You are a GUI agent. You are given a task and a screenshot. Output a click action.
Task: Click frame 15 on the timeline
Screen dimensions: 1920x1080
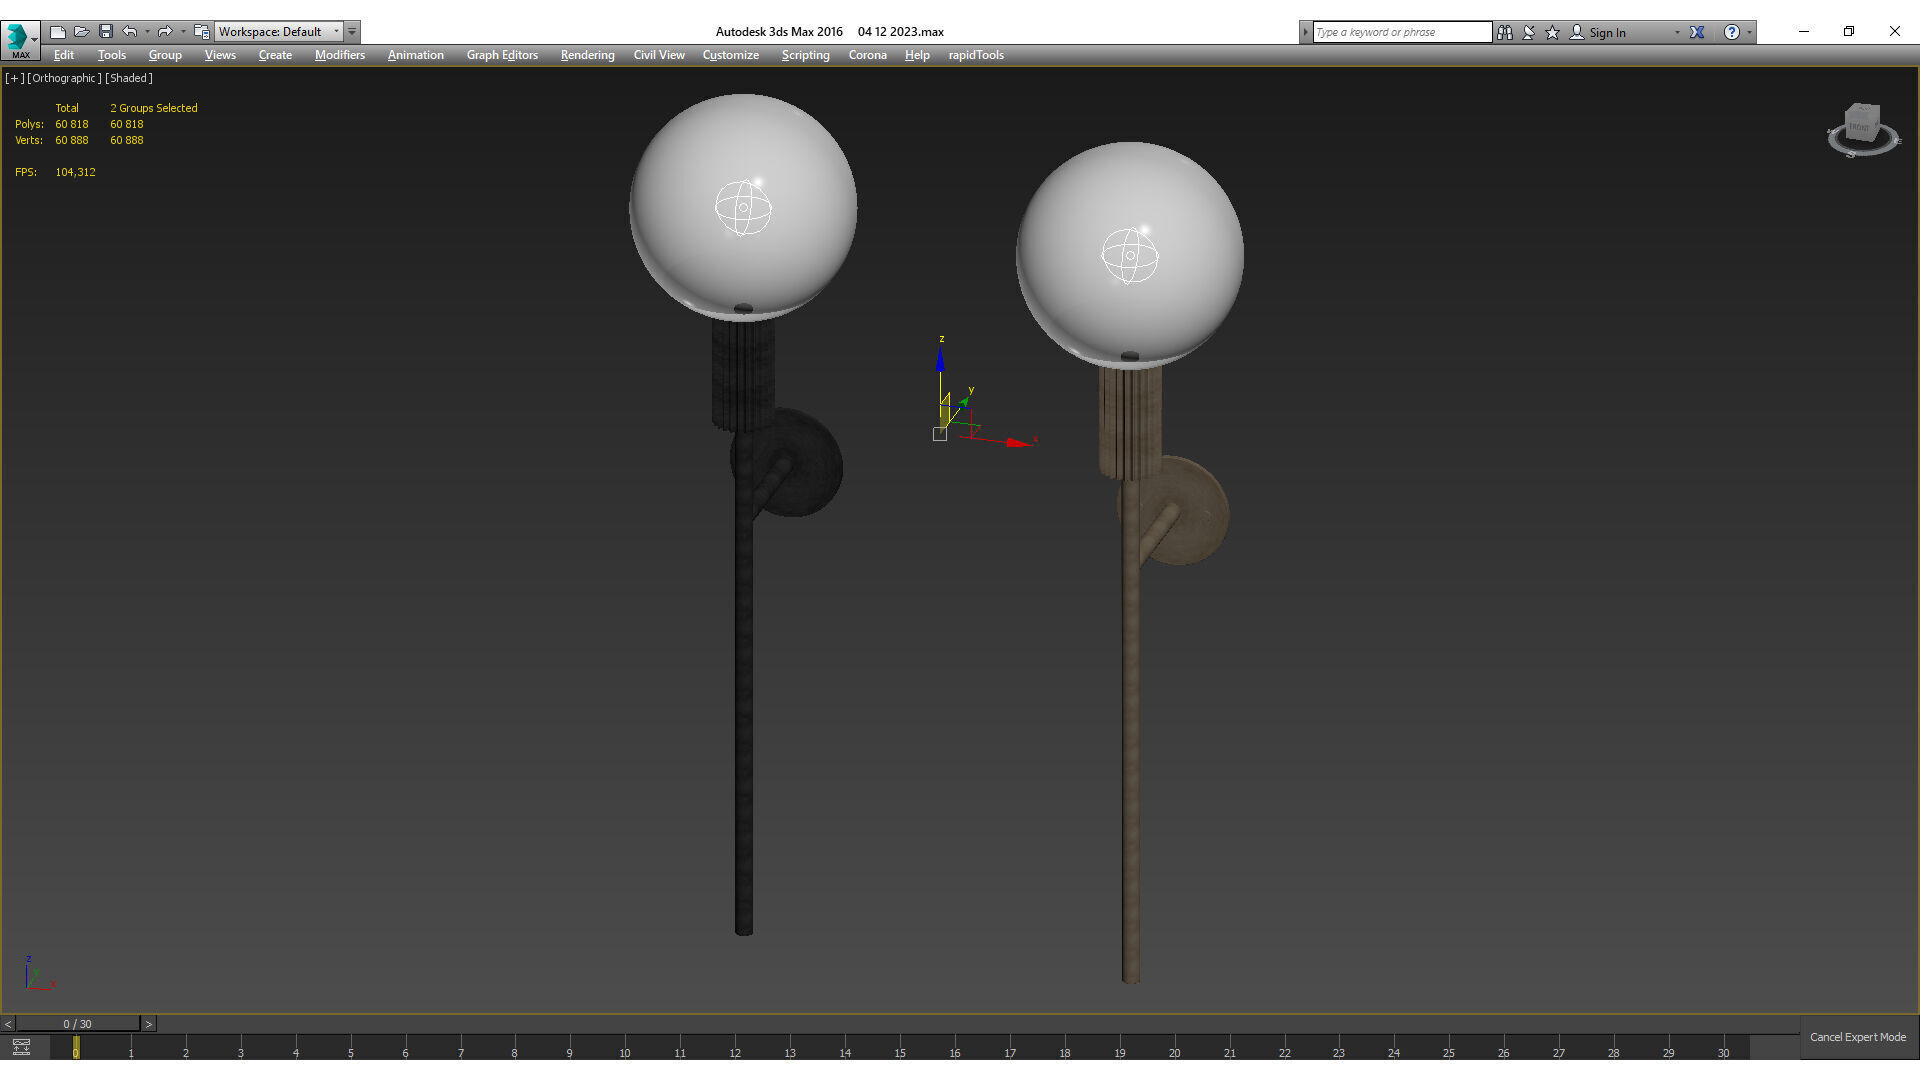tap(900, 1049)
